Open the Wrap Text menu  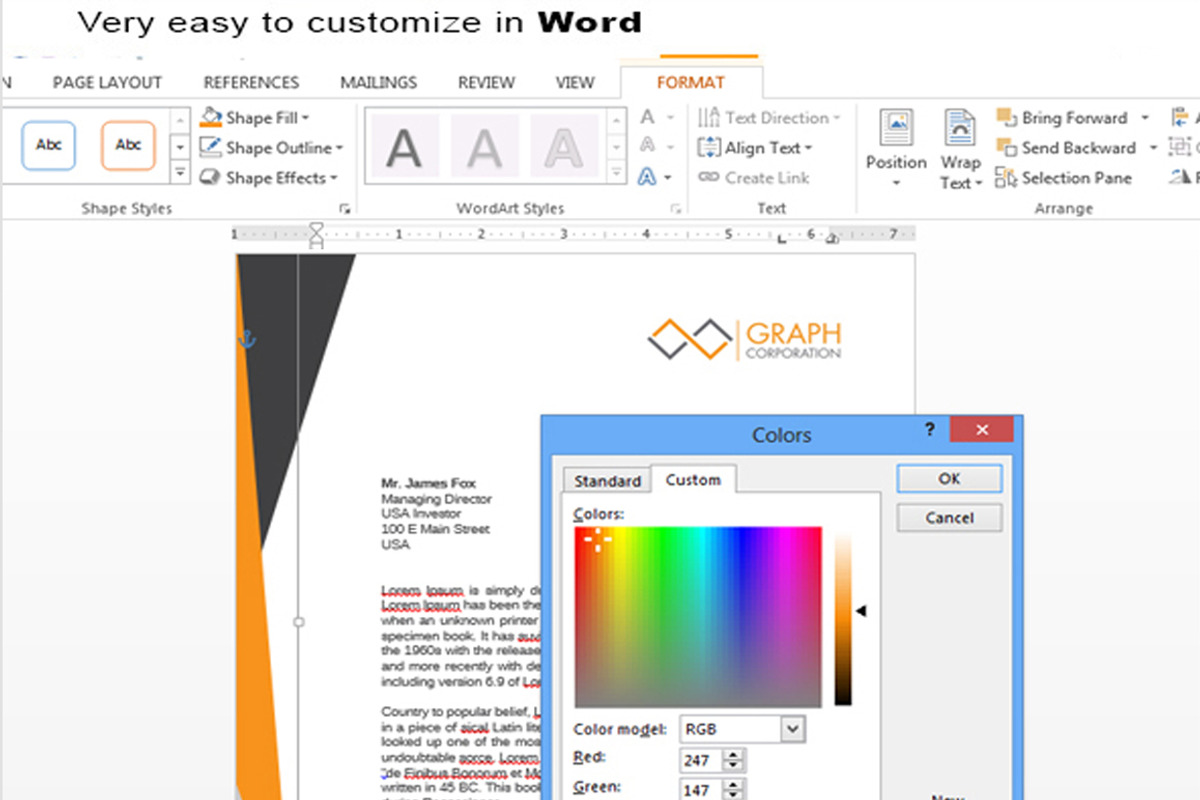[x=960, y=149]
